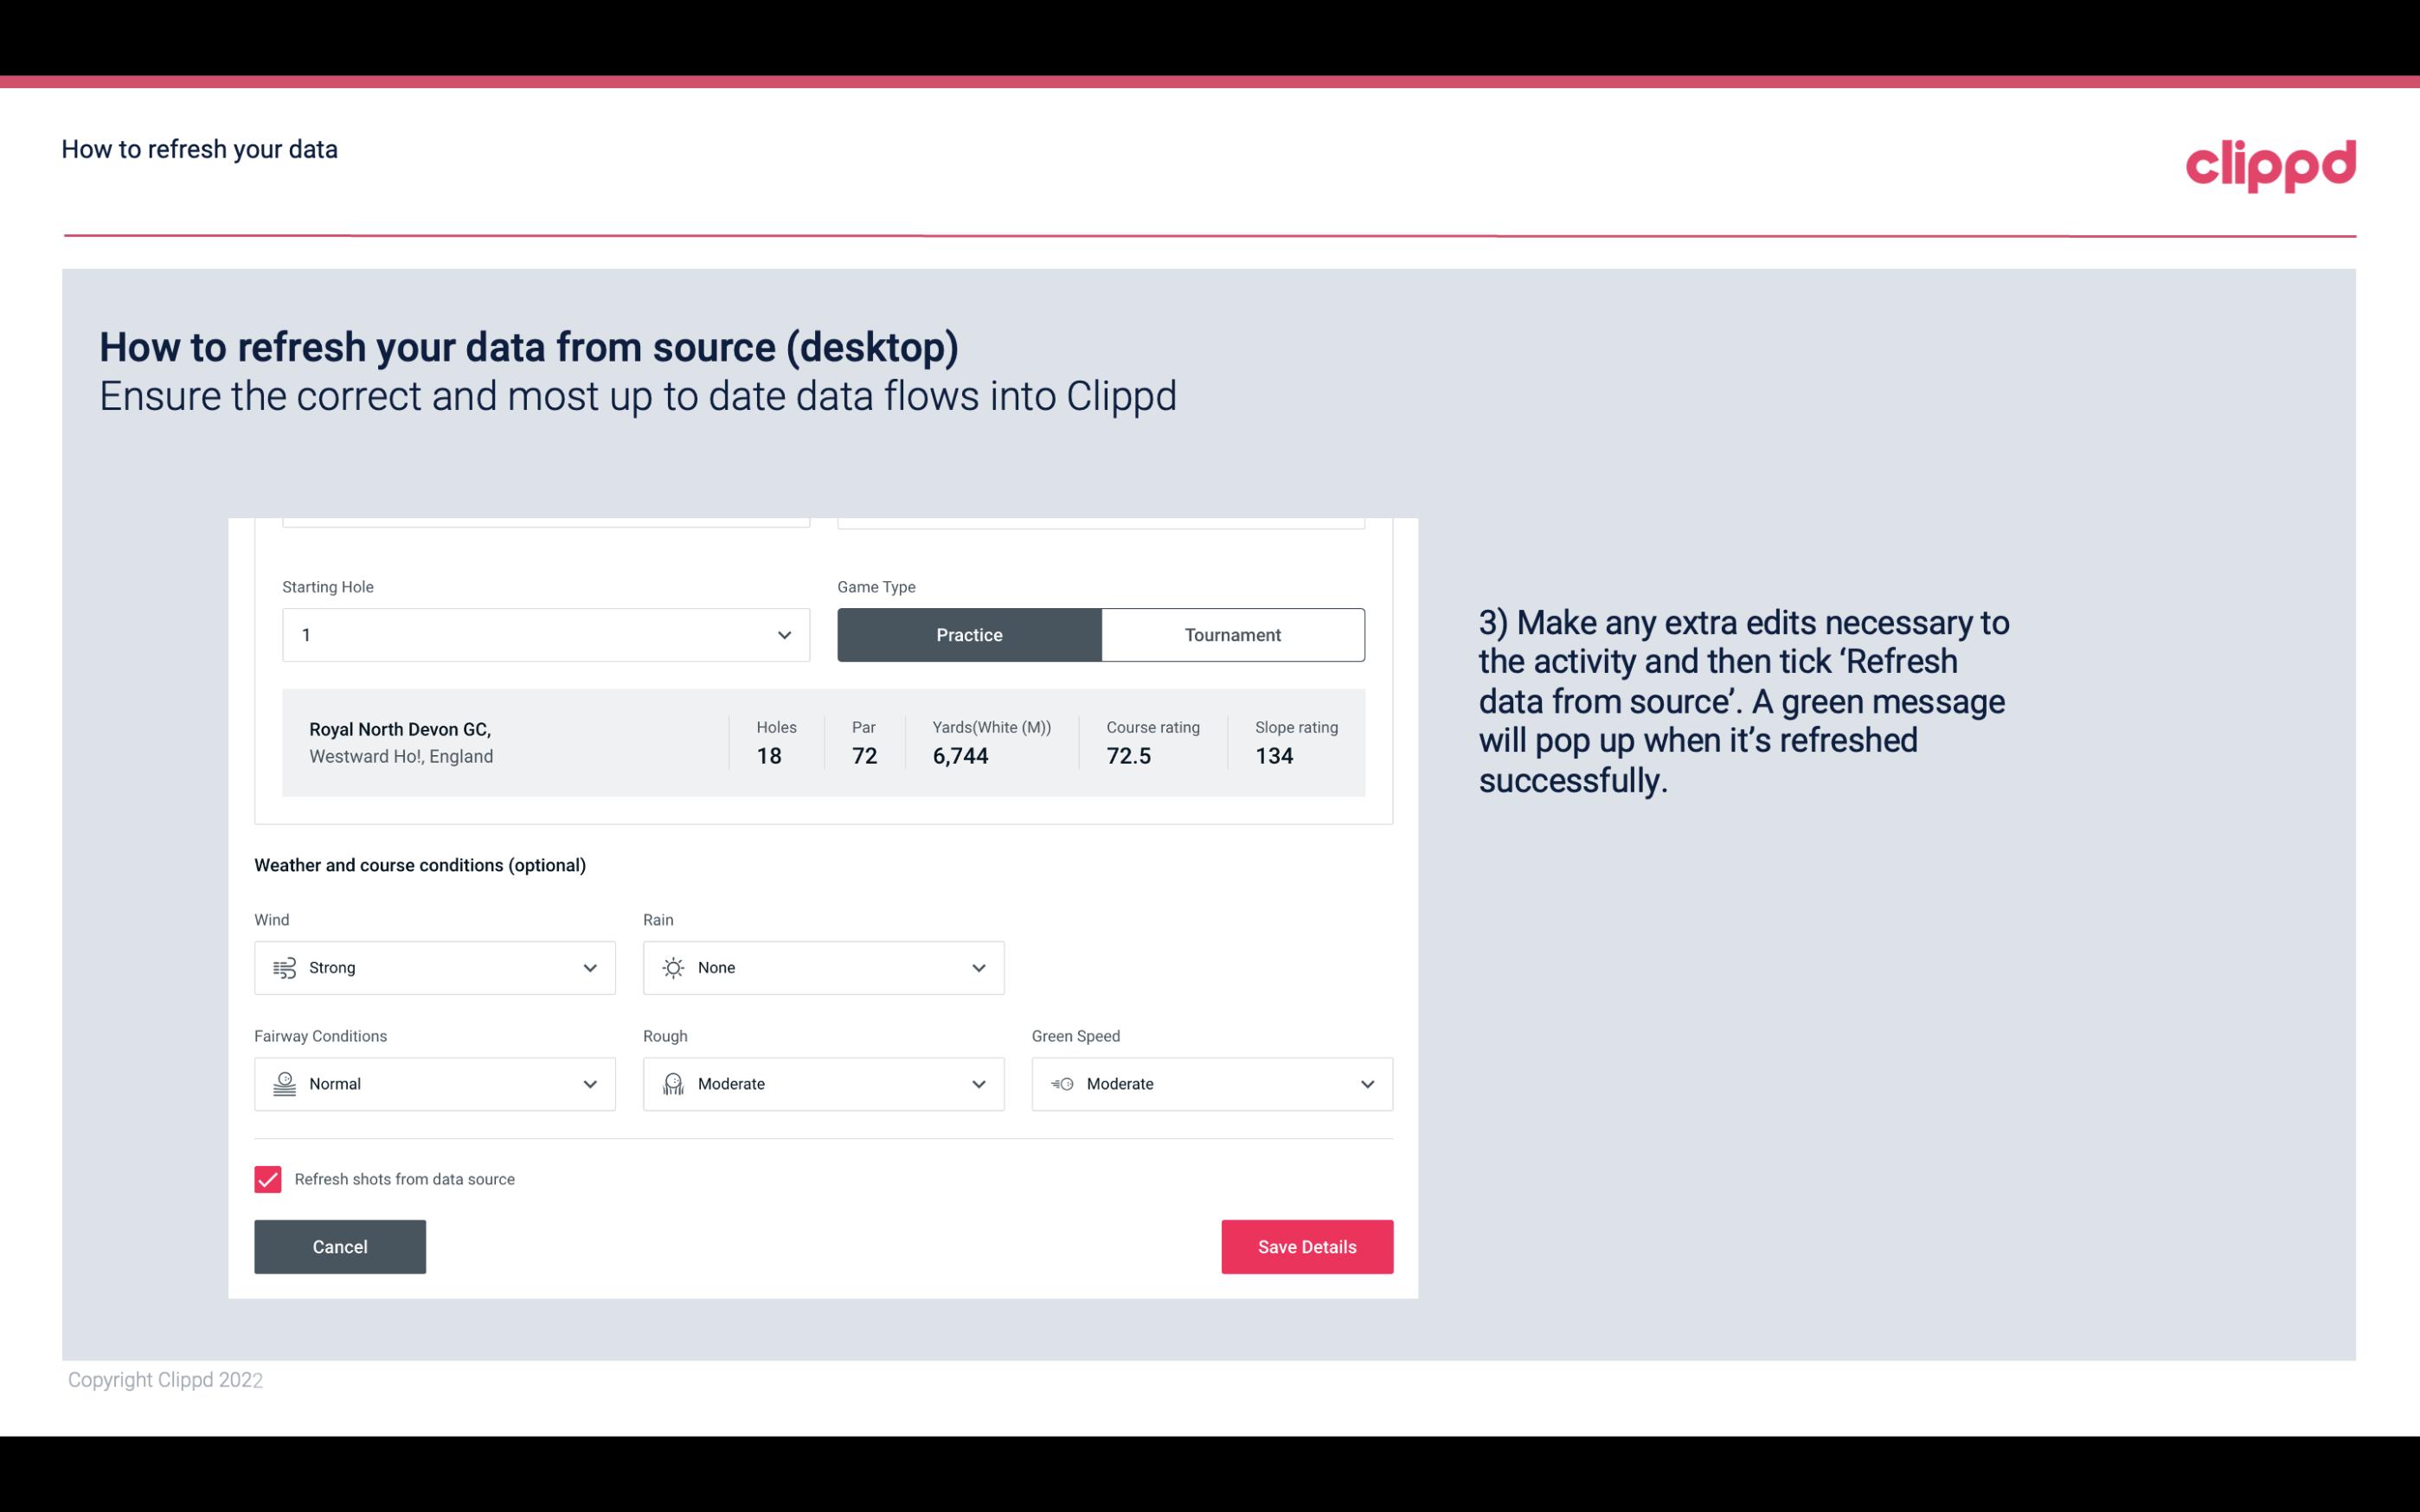
Task: Click the fairway conditions icon
Action: coord(284,1084)
